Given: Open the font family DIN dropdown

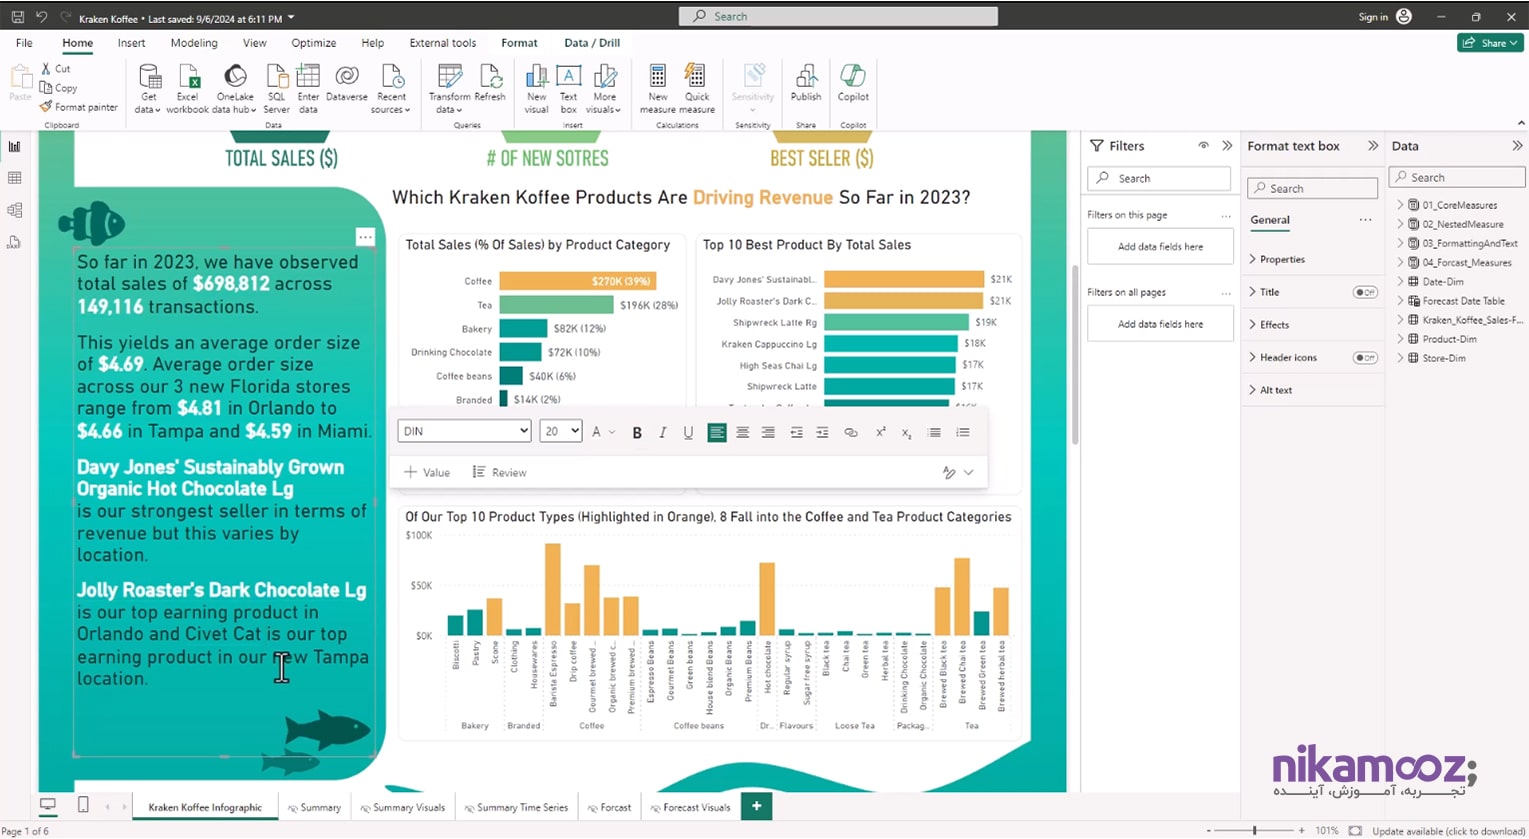Looking at the screenshot, I should [x=464, y=431].
